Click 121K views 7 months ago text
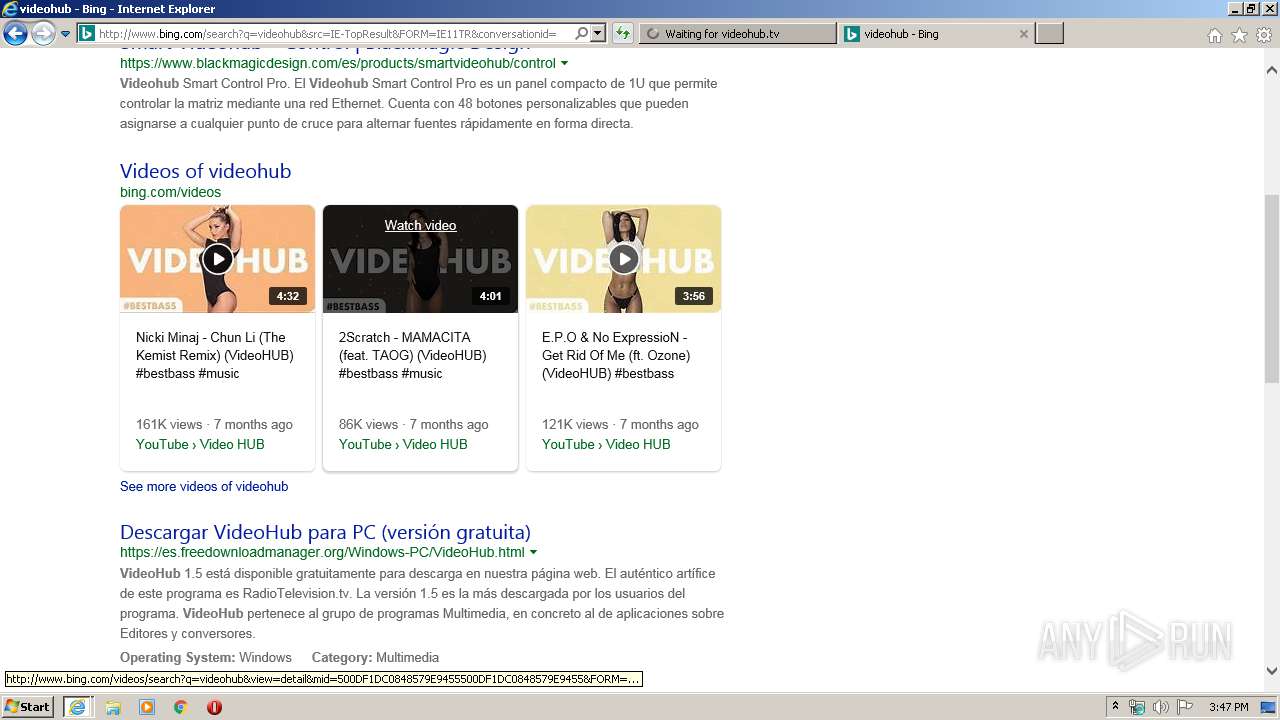 point(620,424)
